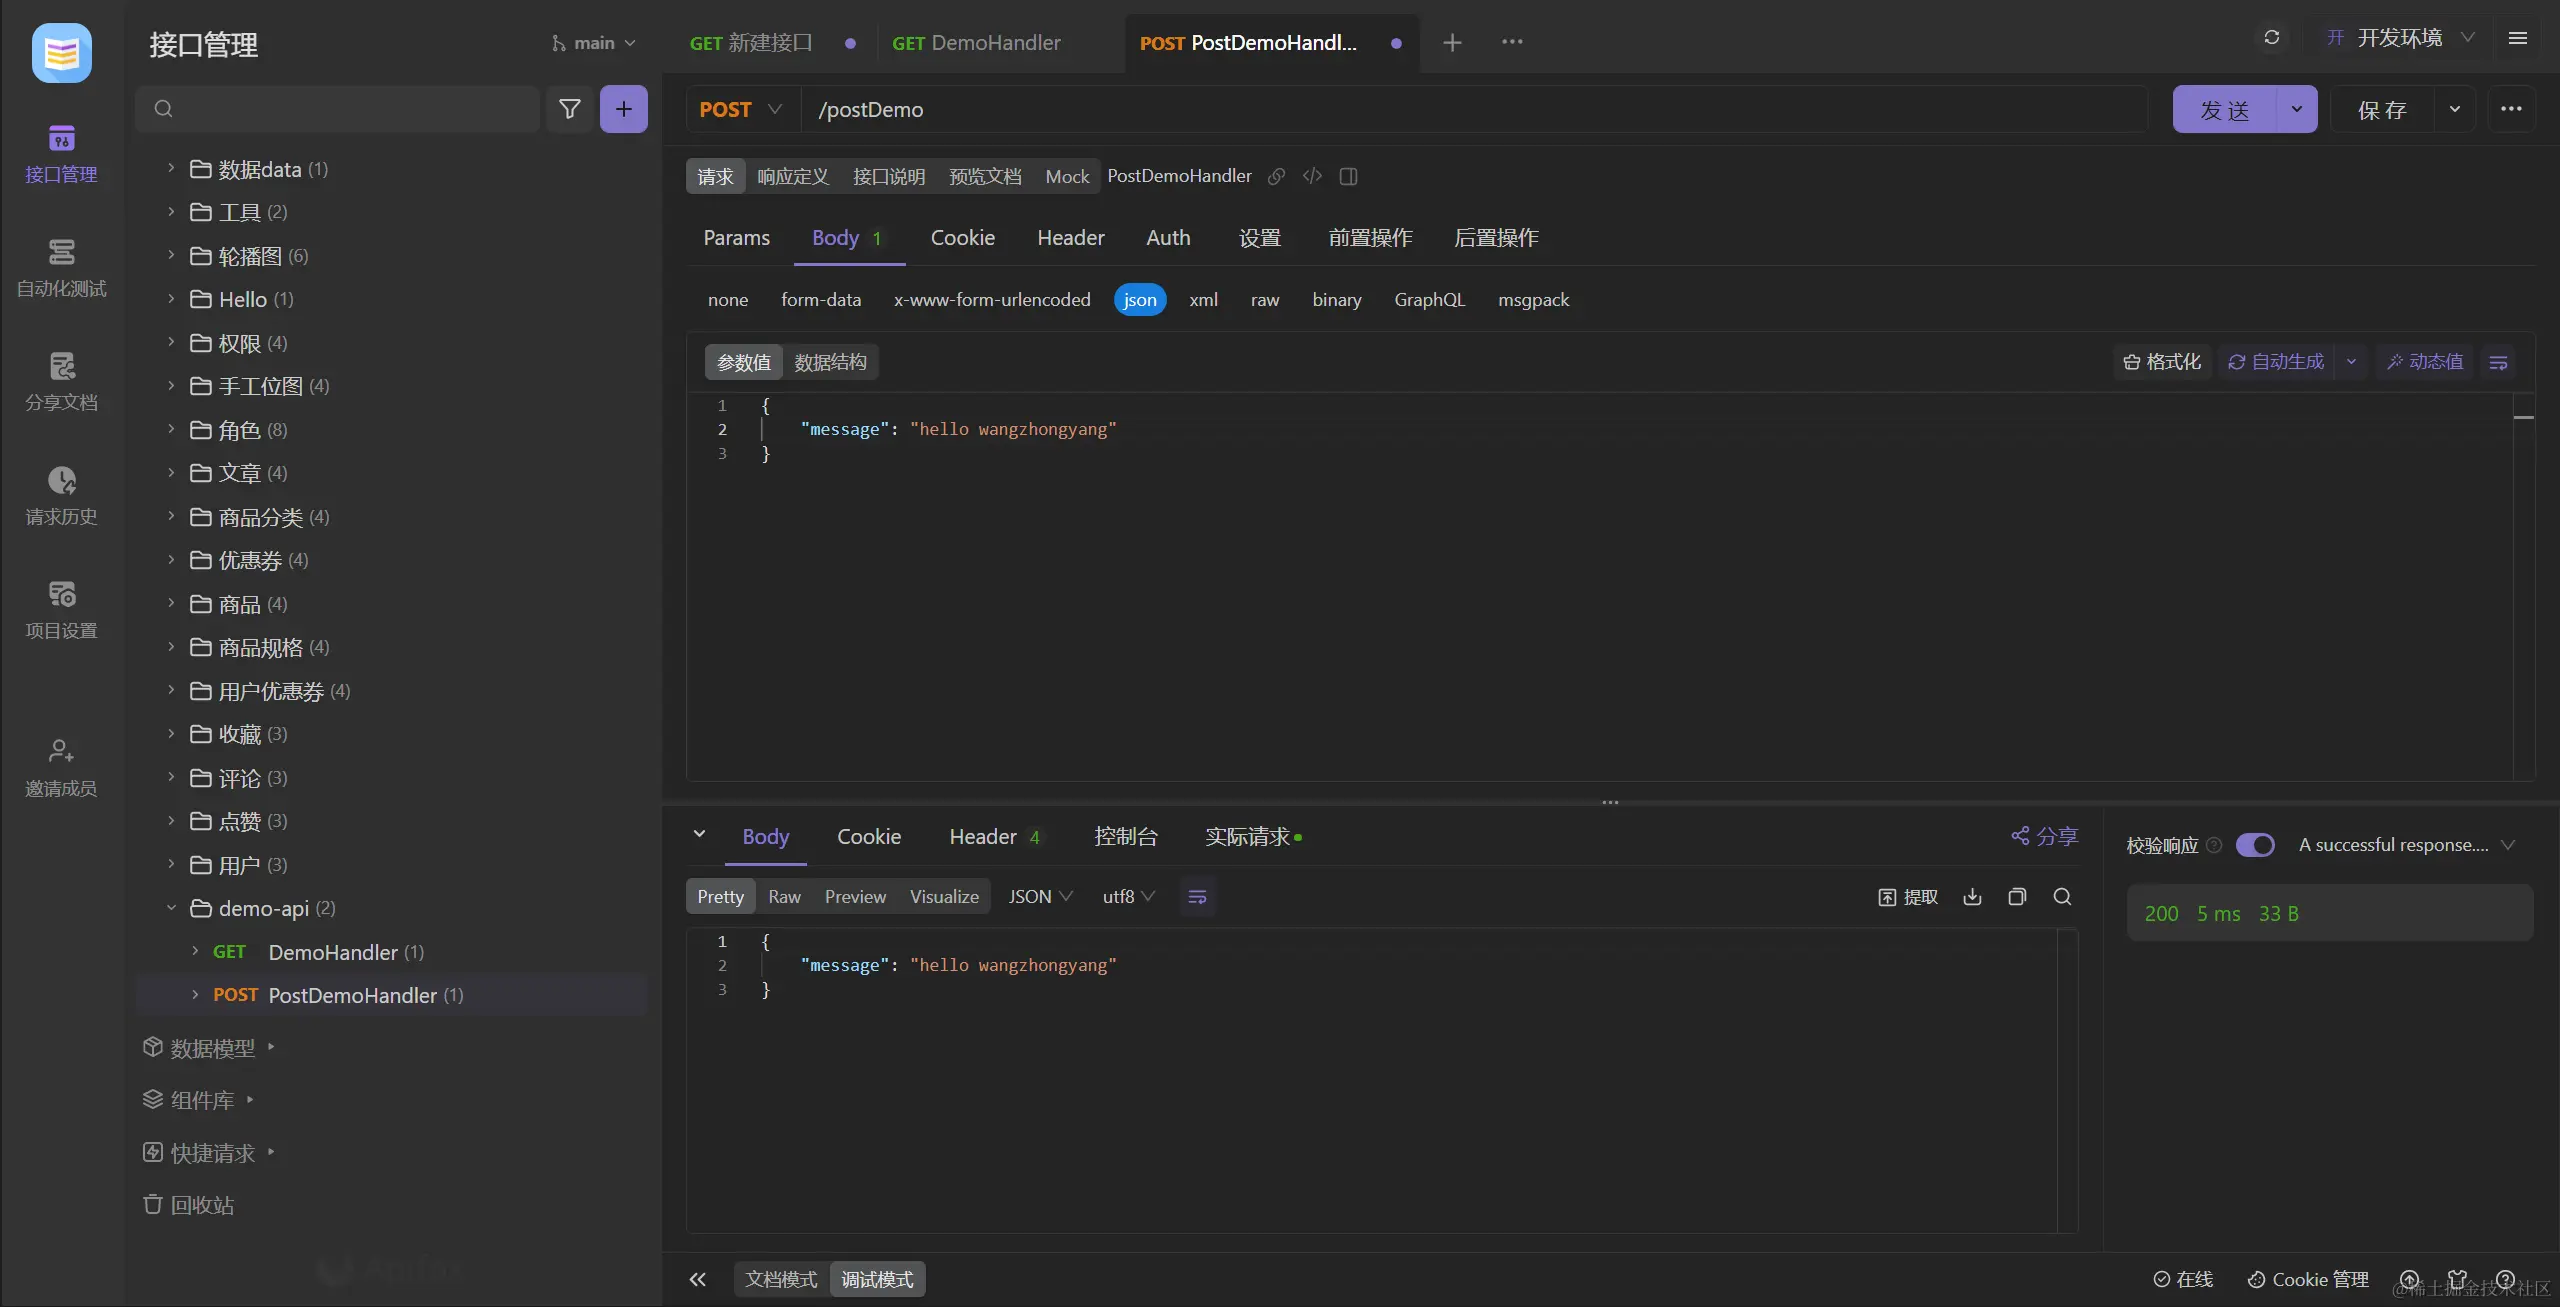The height and width of the screenshot is (1307, 2560).
Task: Open the 请求历史 sidebar icon
Action: [x=61, y=495]
